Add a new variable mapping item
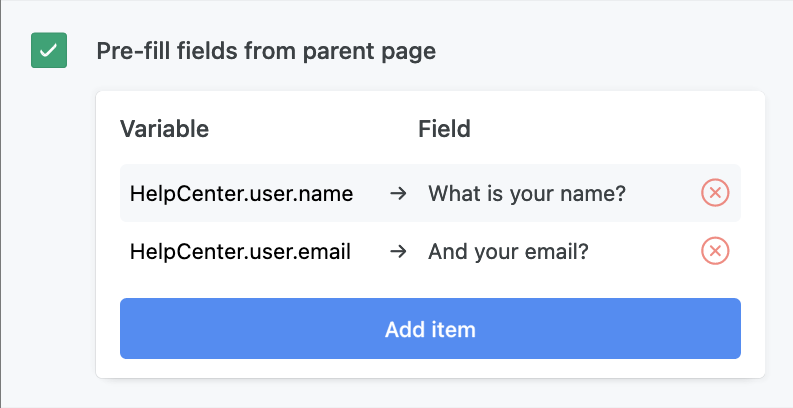This screenshot has height=408, width=793. 430,329
